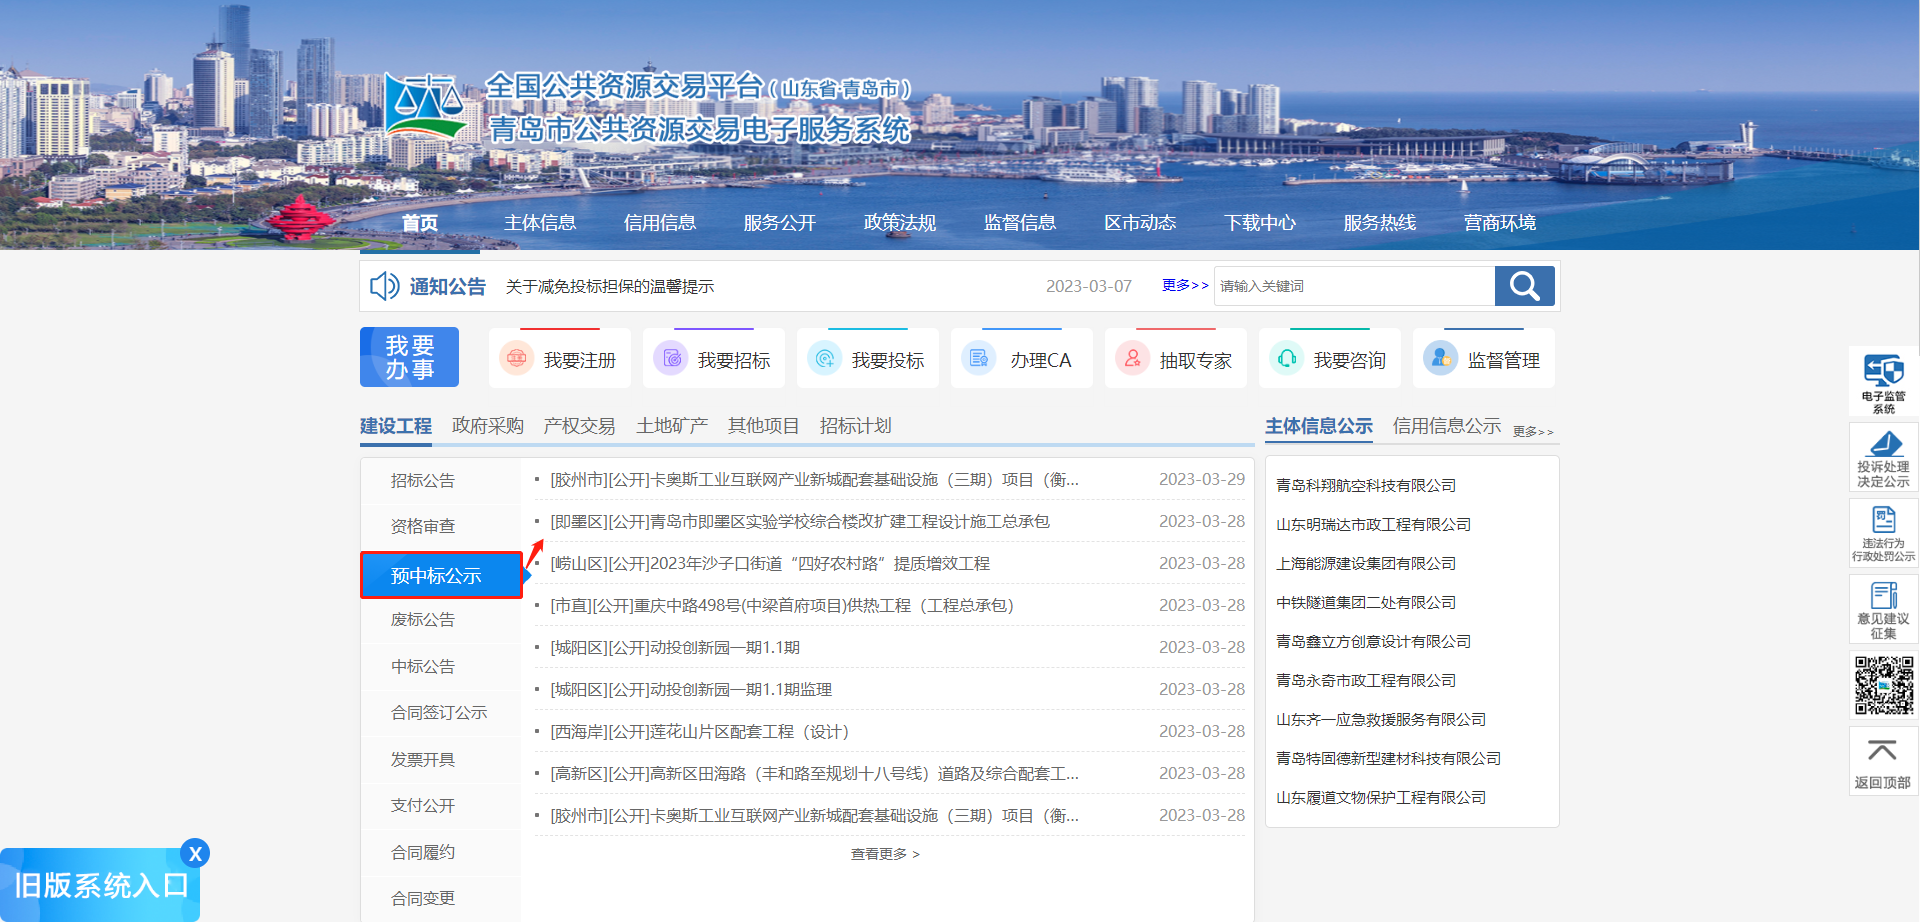Click the search magnifier button
This screenshot has width=1920, height=922.
1524,286
